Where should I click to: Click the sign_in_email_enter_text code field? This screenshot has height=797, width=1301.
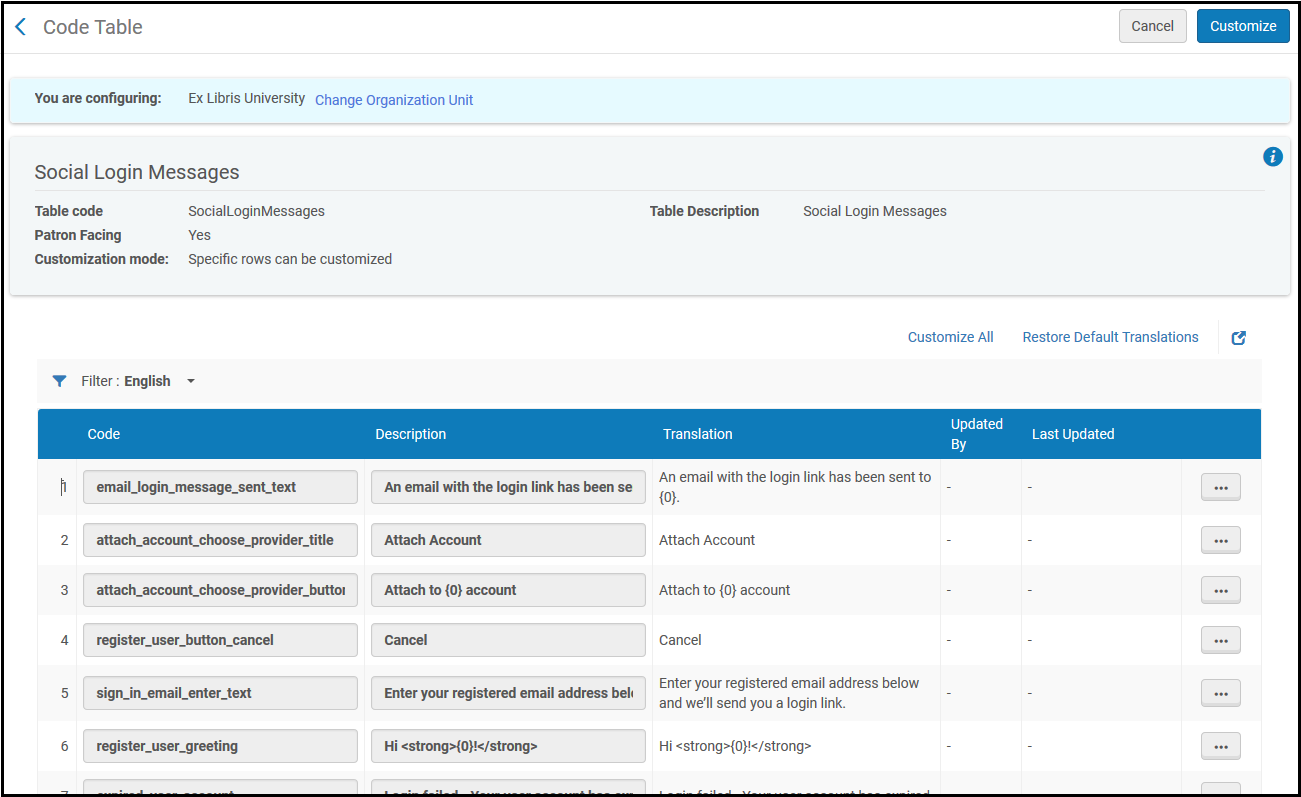(220, 693)
